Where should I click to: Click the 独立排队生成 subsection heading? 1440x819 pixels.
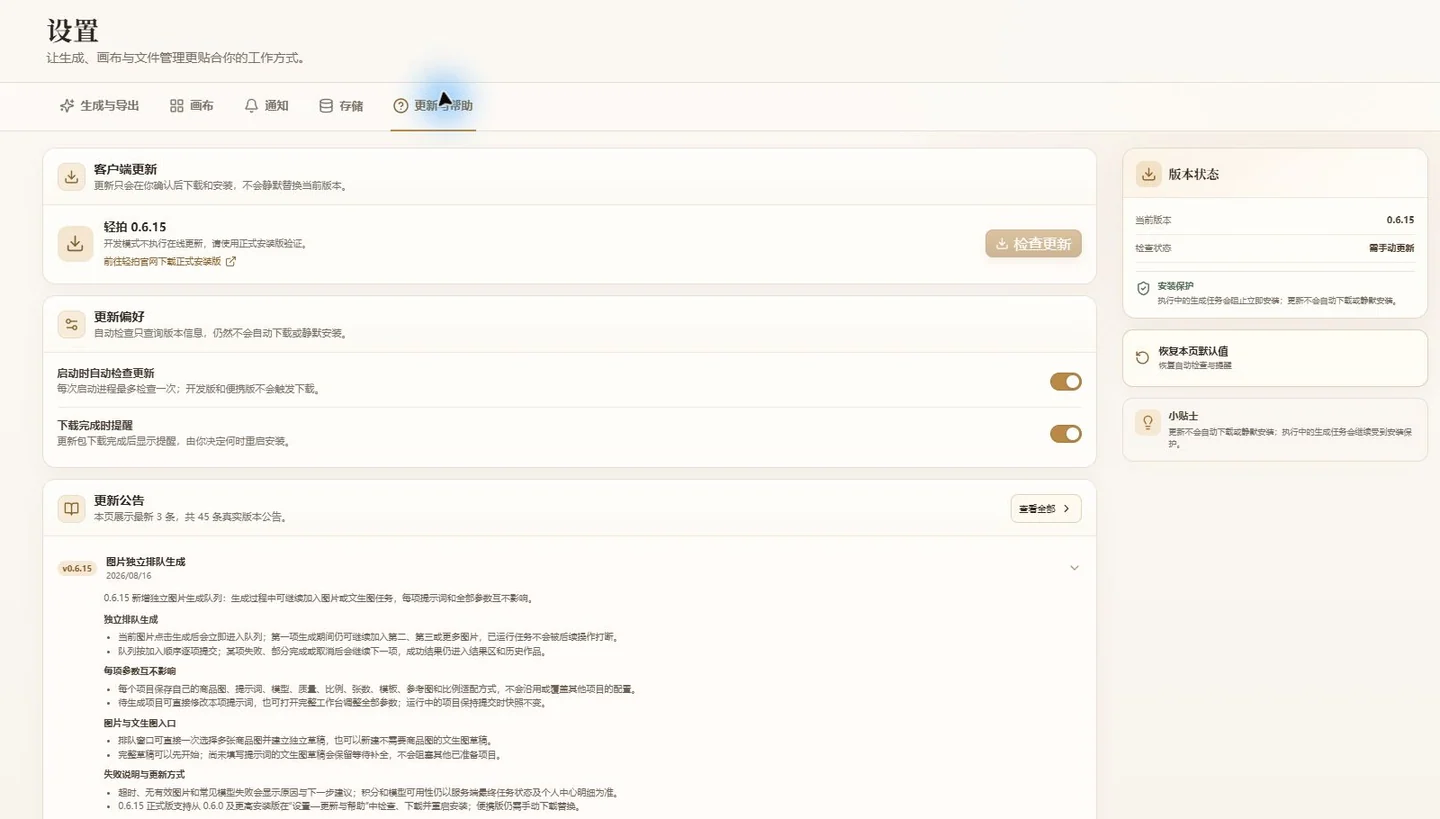[x=130, y=619]
